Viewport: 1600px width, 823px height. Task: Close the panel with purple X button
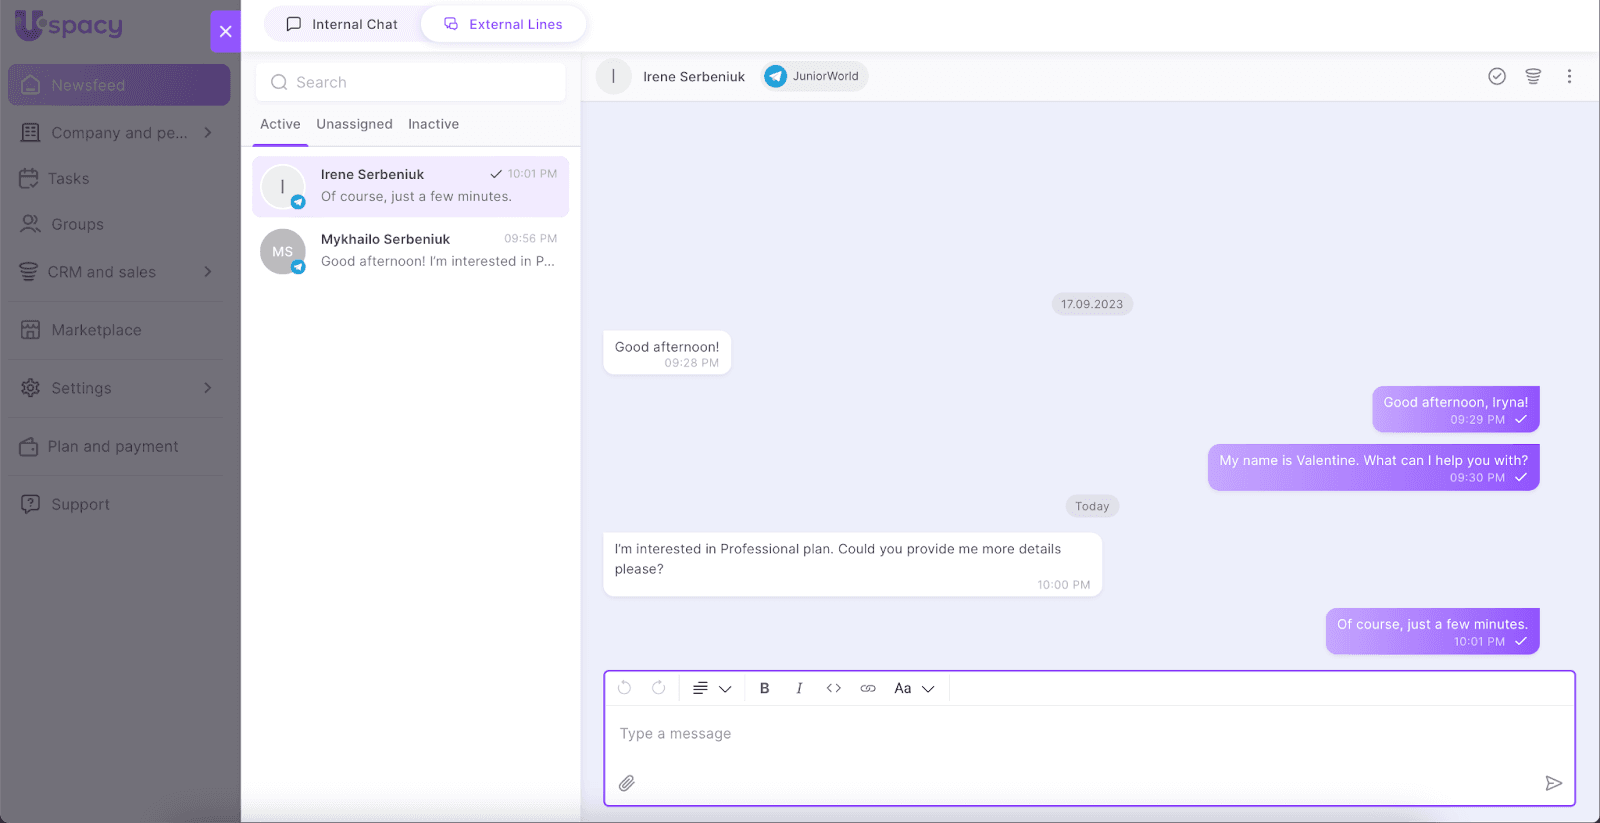(225, 31)
